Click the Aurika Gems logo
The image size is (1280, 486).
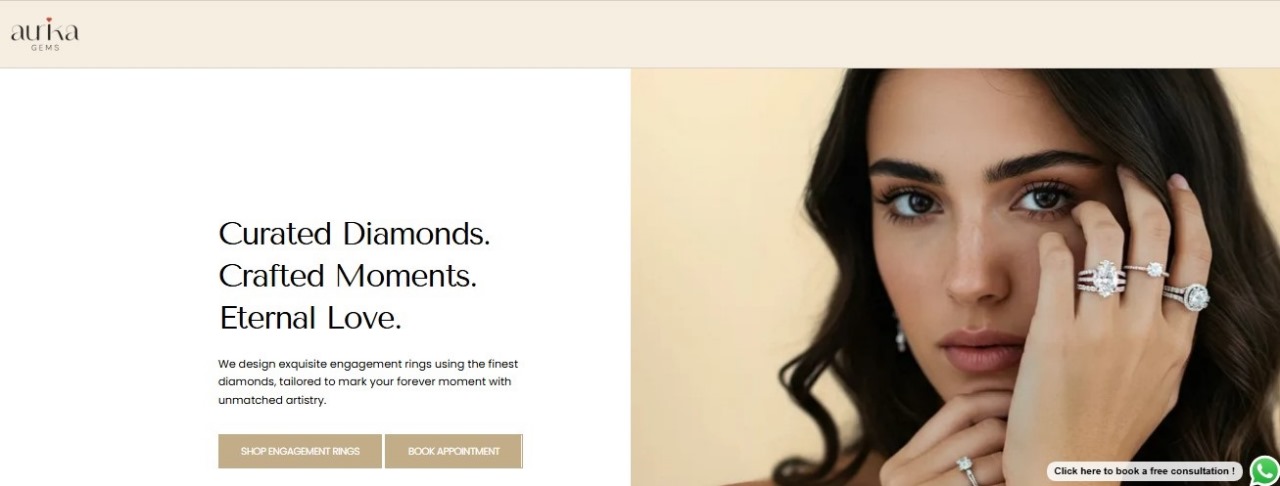(x=45, y=34)
